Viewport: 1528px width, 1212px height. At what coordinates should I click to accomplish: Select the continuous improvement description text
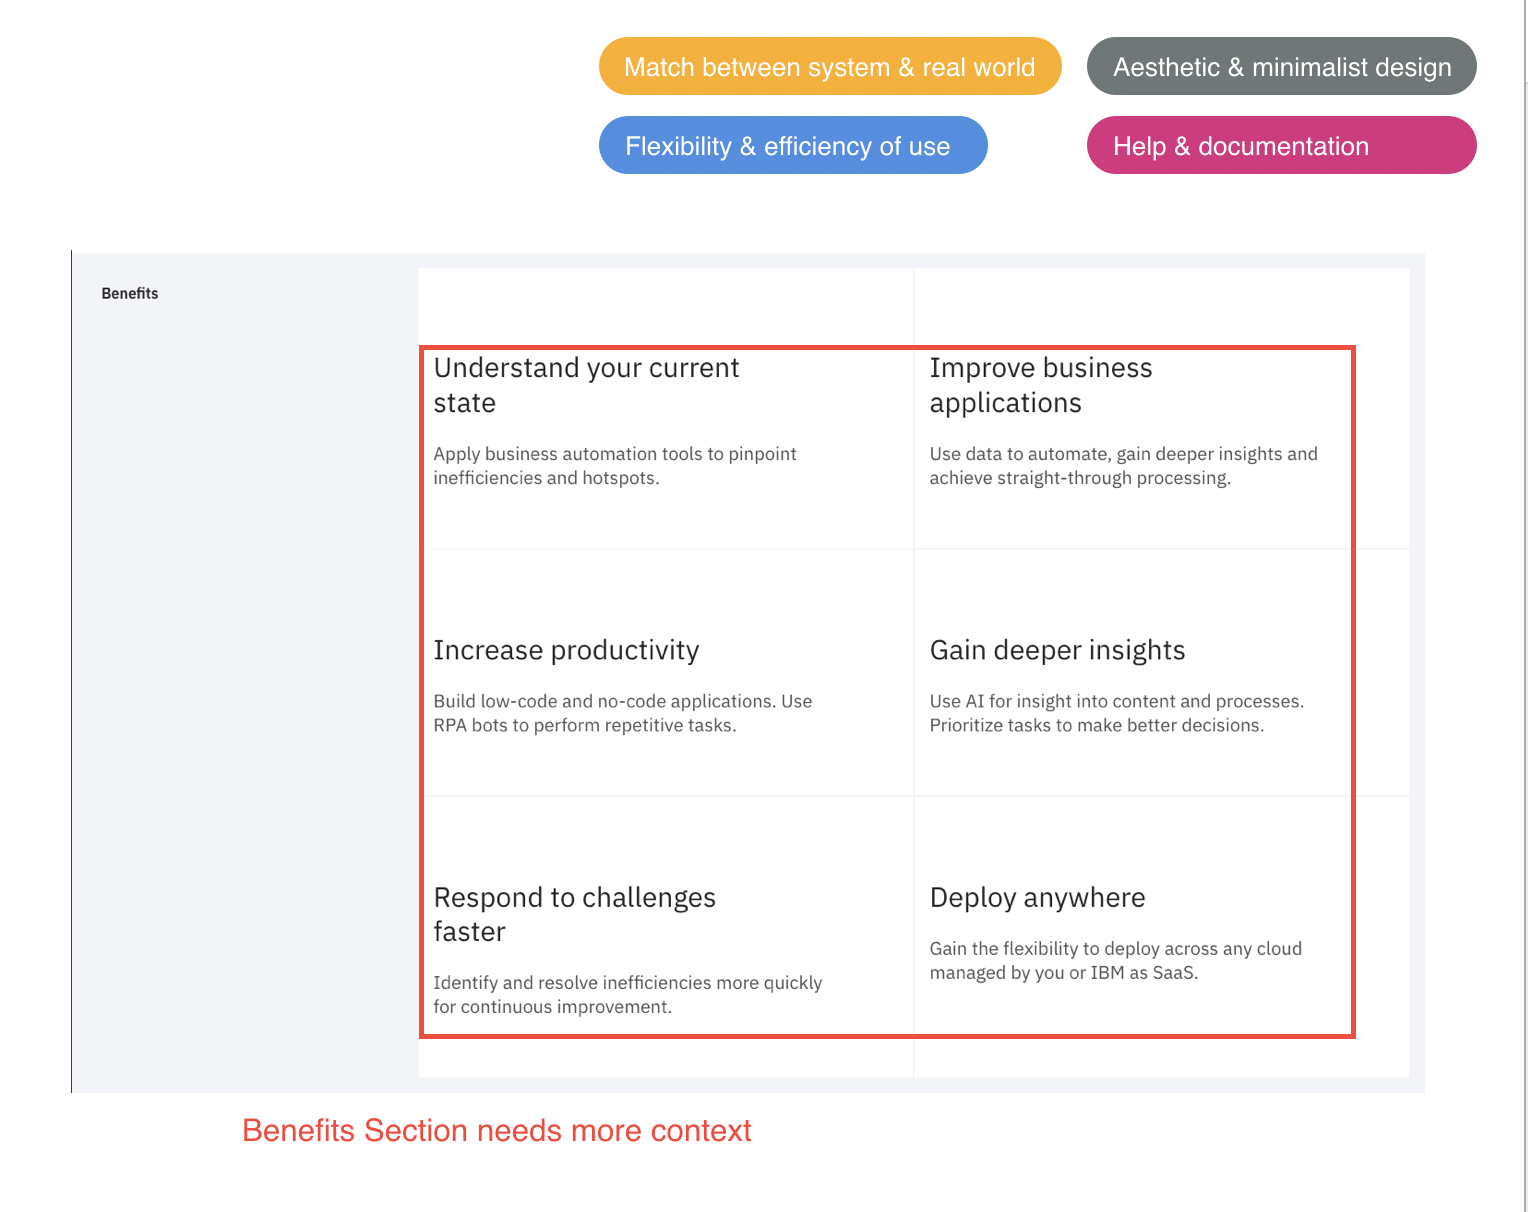point(627,995)
